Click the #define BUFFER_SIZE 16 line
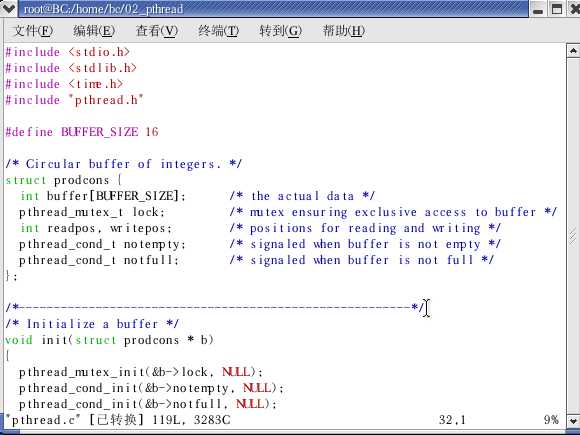This screenshot has height=435, width=580. (x=82, y=132)
